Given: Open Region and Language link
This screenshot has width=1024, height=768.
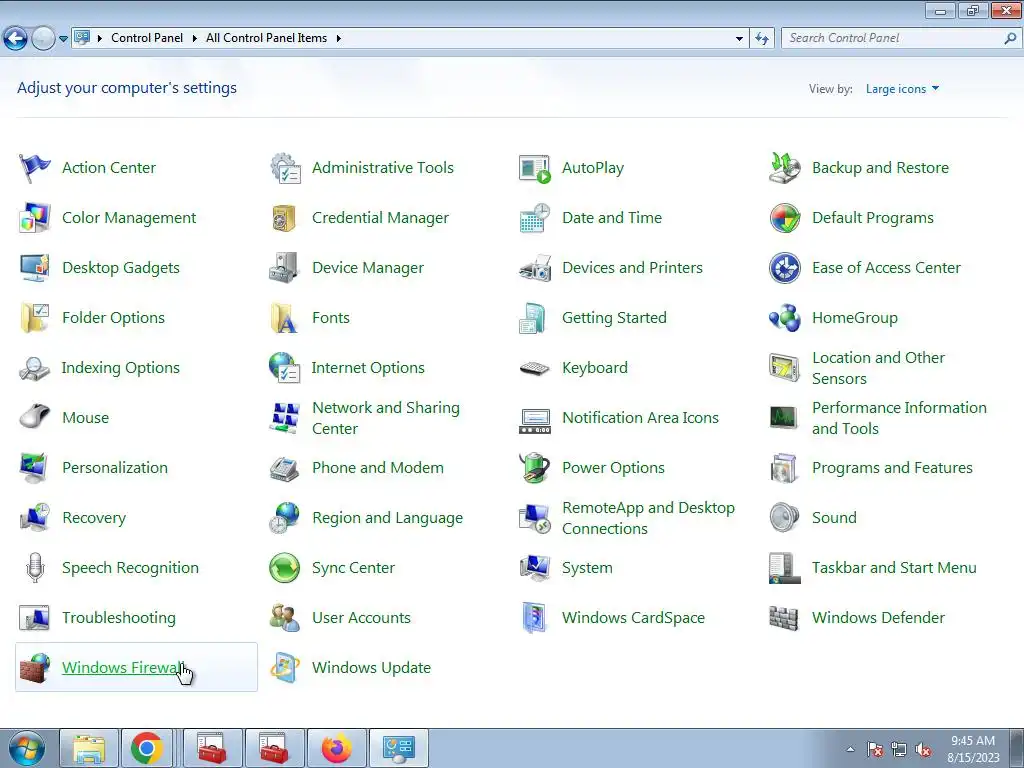Looking at the screenshot, I should click(x=387, y=518).
